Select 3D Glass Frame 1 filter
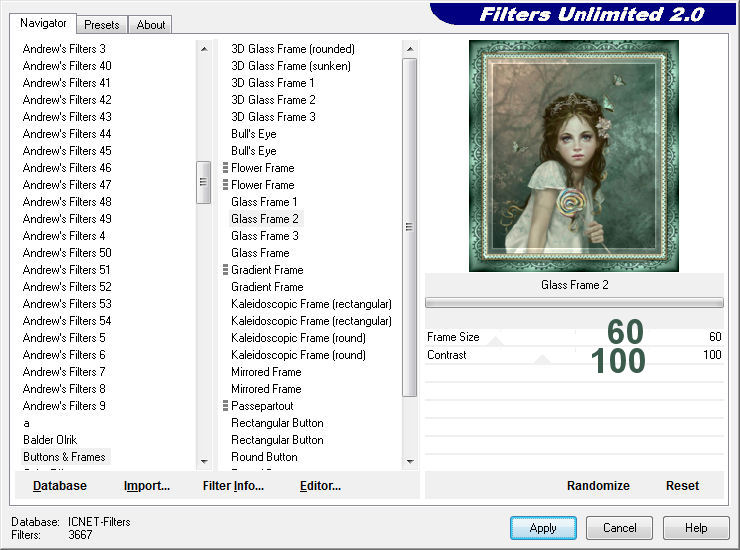 click(272, 83)
